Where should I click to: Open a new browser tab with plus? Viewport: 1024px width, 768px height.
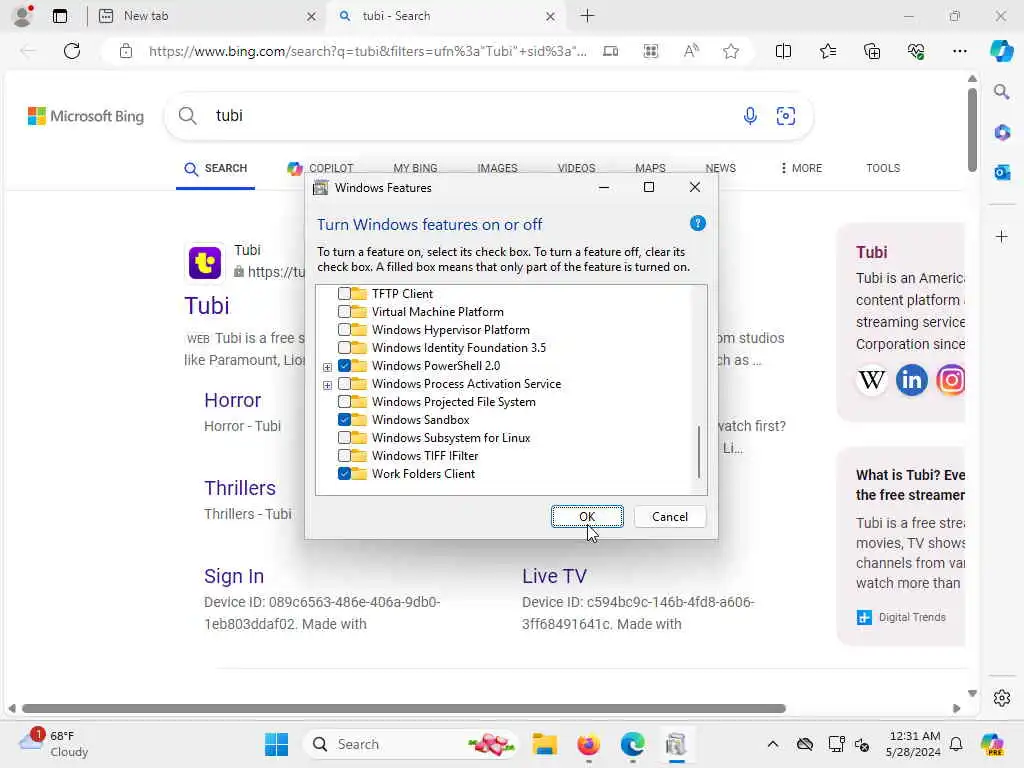(x=587, y=16)
